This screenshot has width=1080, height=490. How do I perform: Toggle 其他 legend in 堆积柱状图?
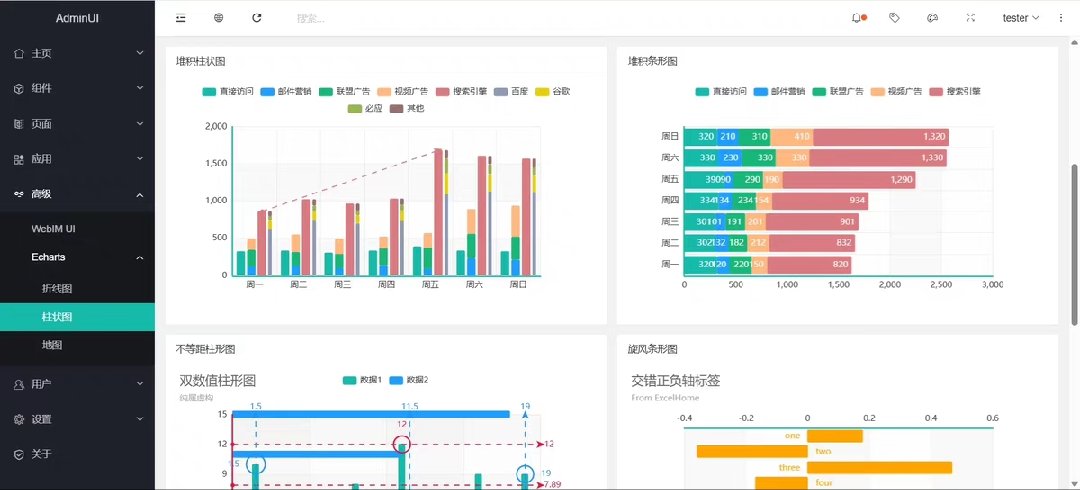tap(407, 108)
